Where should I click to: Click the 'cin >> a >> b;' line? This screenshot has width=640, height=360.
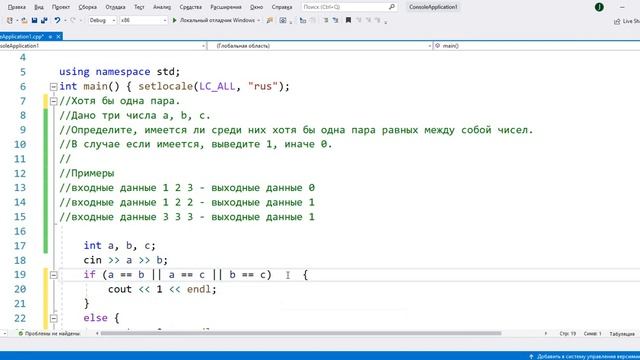click(x=125, y=260)
